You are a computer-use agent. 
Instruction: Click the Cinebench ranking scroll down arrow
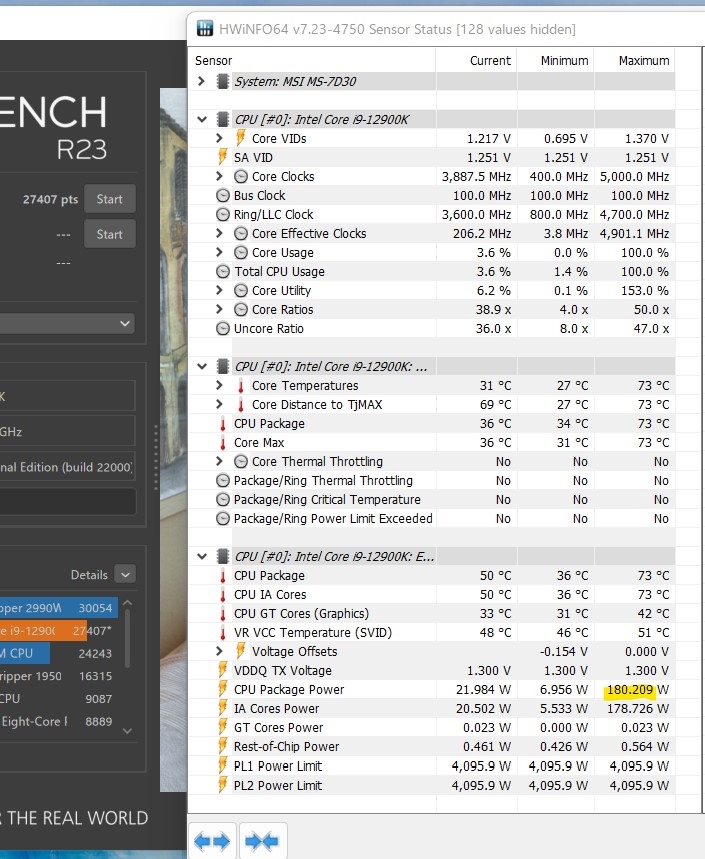[128, 730]
